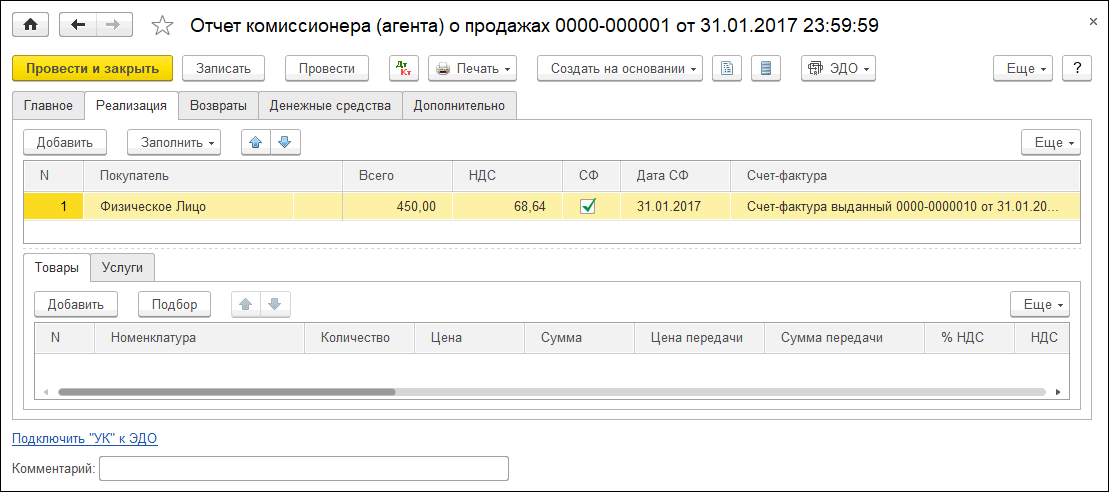Open the Услуги tab
Screen dimensions: 1109x492
coord(122,268)
